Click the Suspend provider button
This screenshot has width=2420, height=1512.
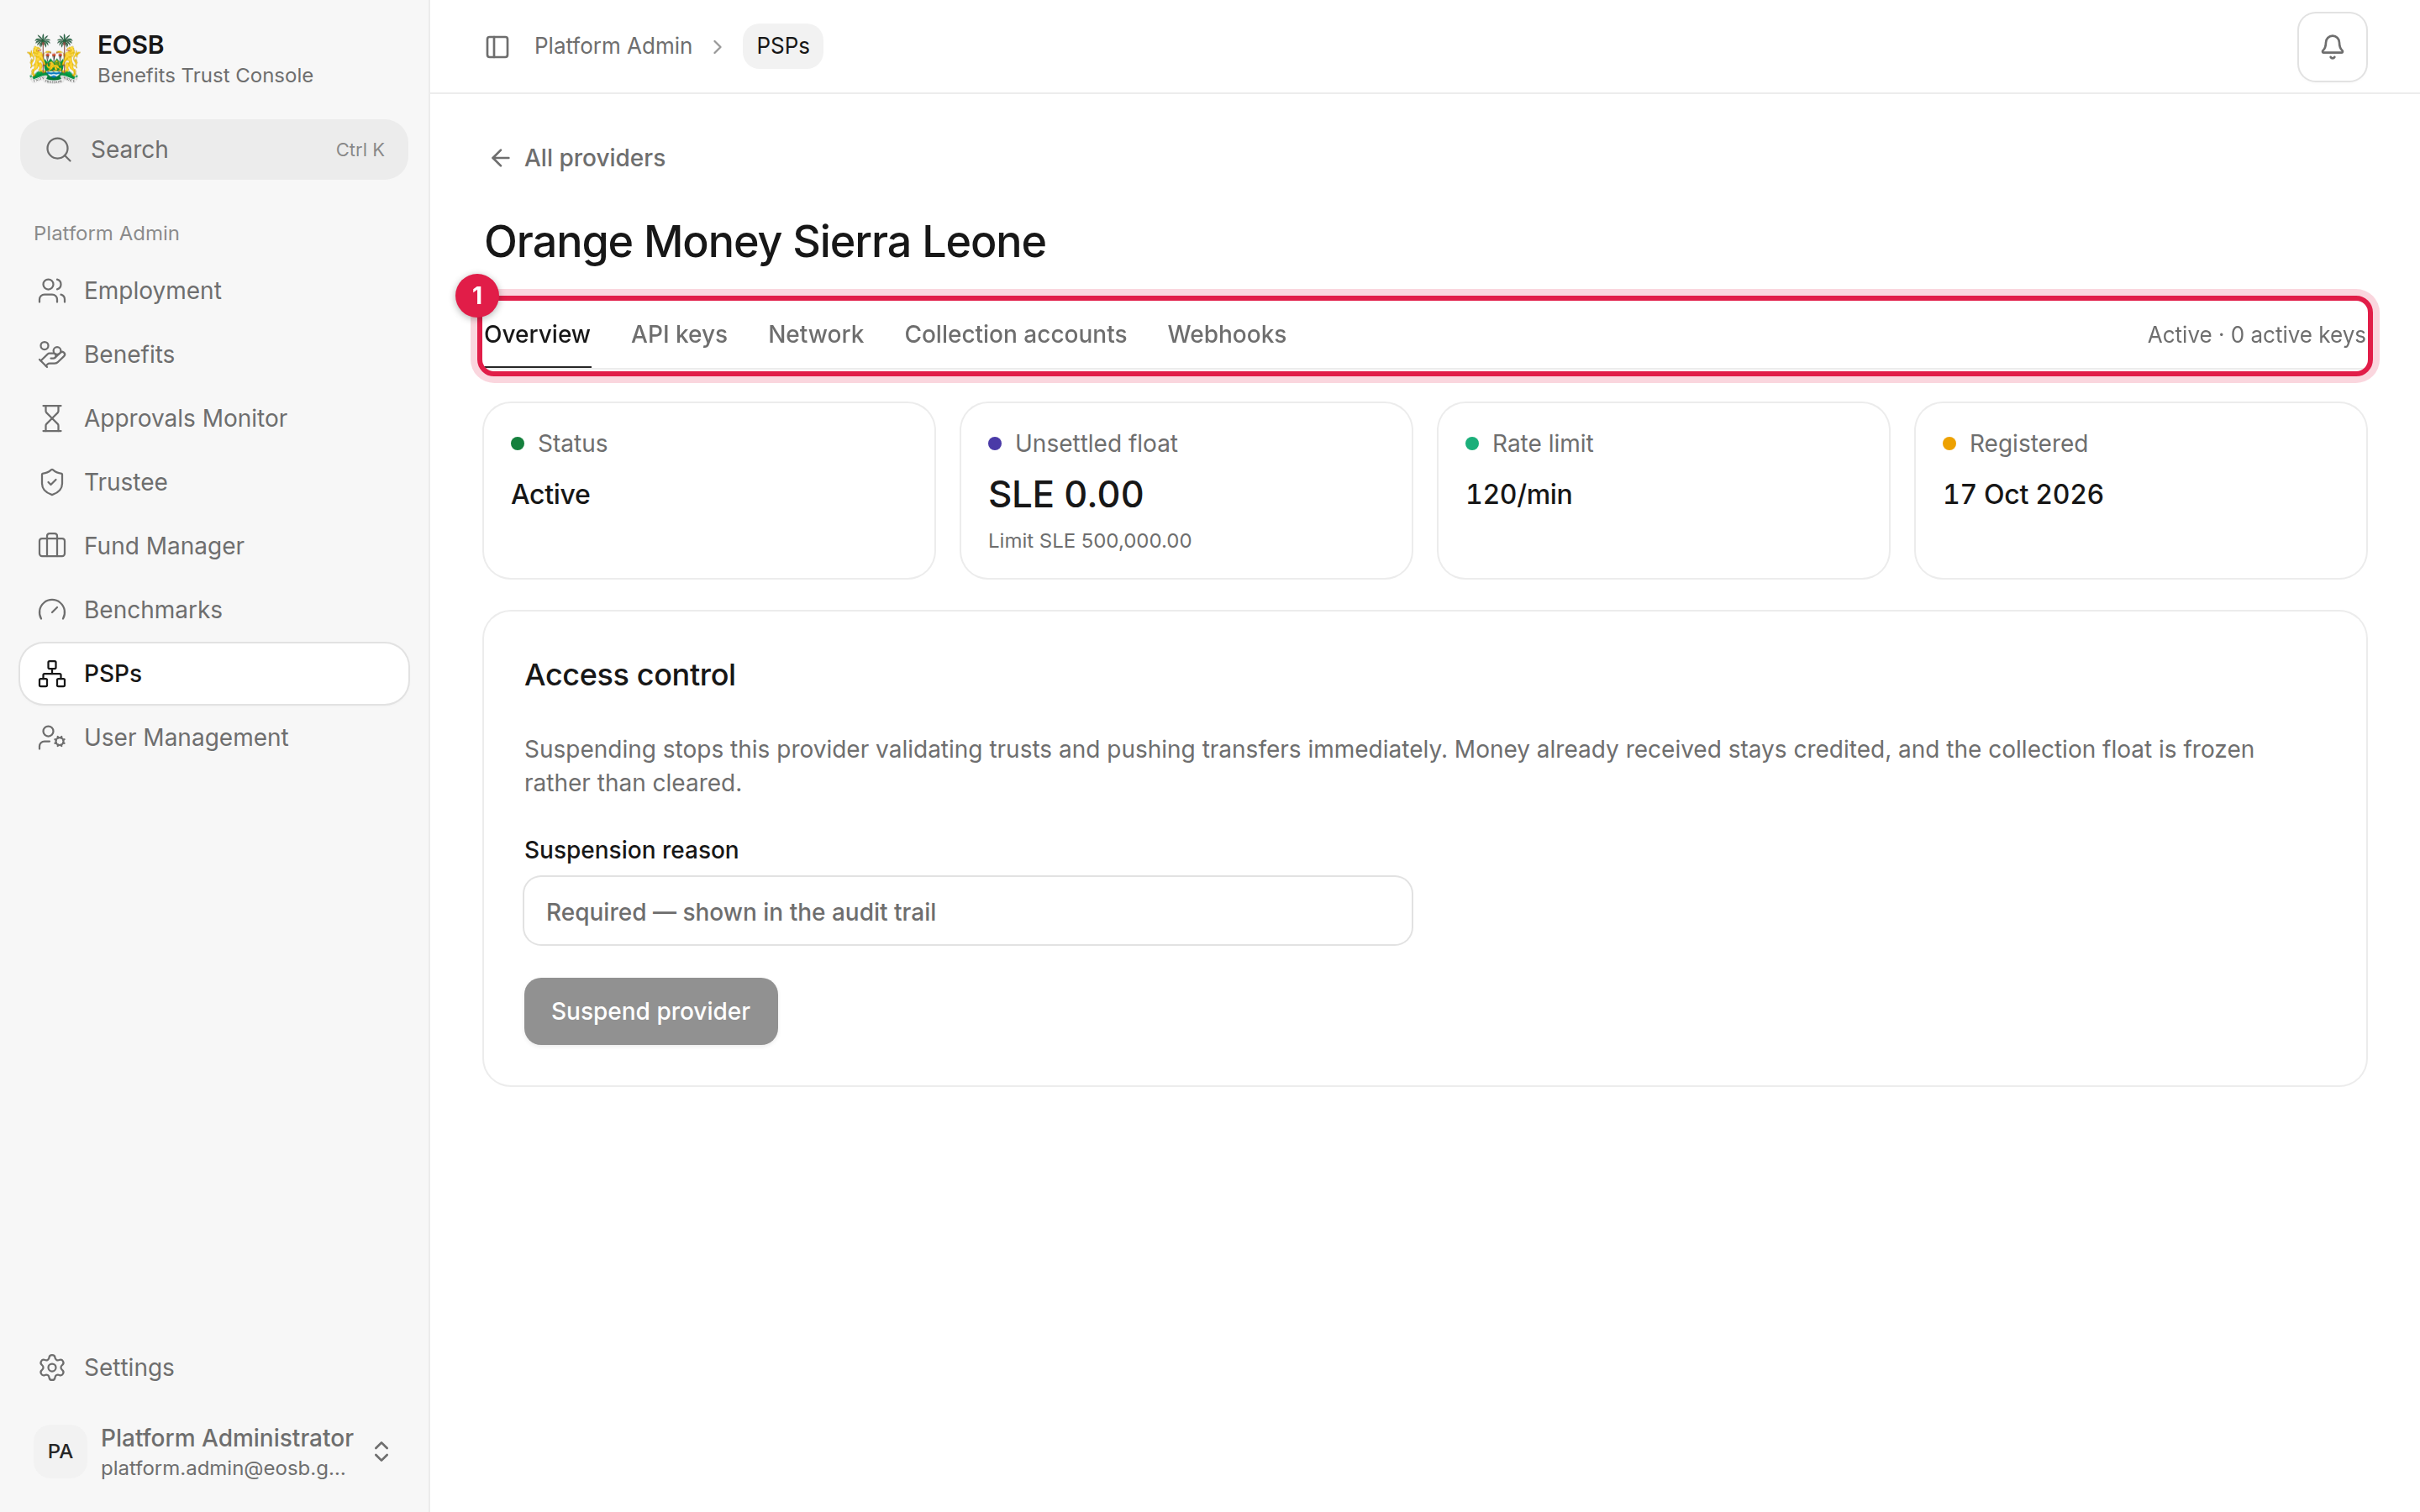click(650, 1011)
